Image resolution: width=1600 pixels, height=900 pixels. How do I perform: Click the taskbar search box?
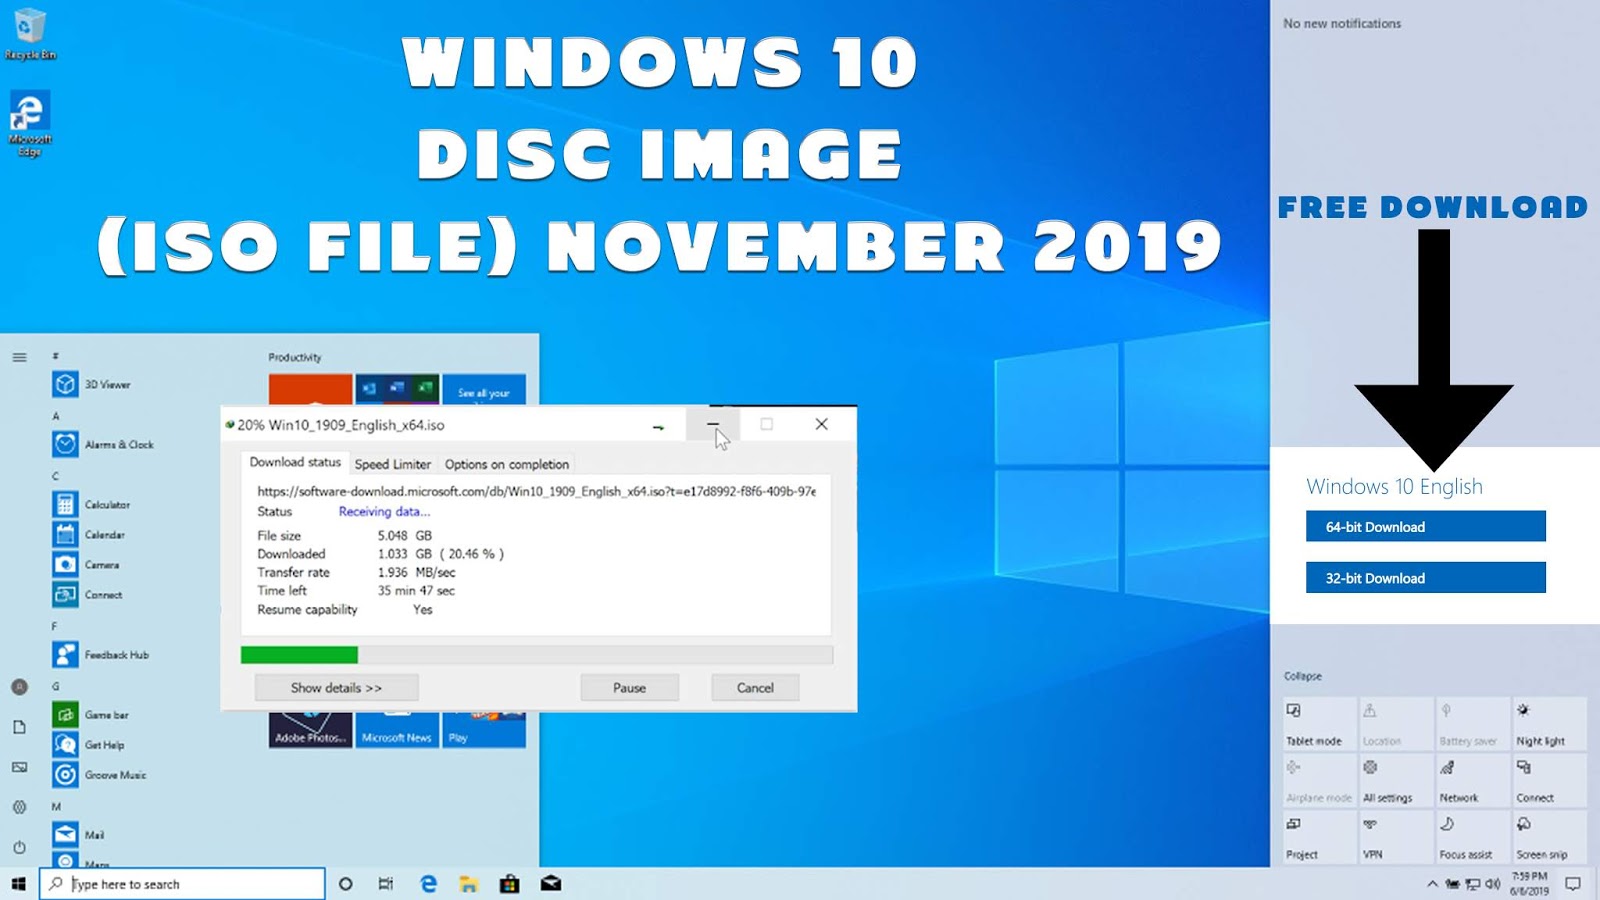[182, 884]
